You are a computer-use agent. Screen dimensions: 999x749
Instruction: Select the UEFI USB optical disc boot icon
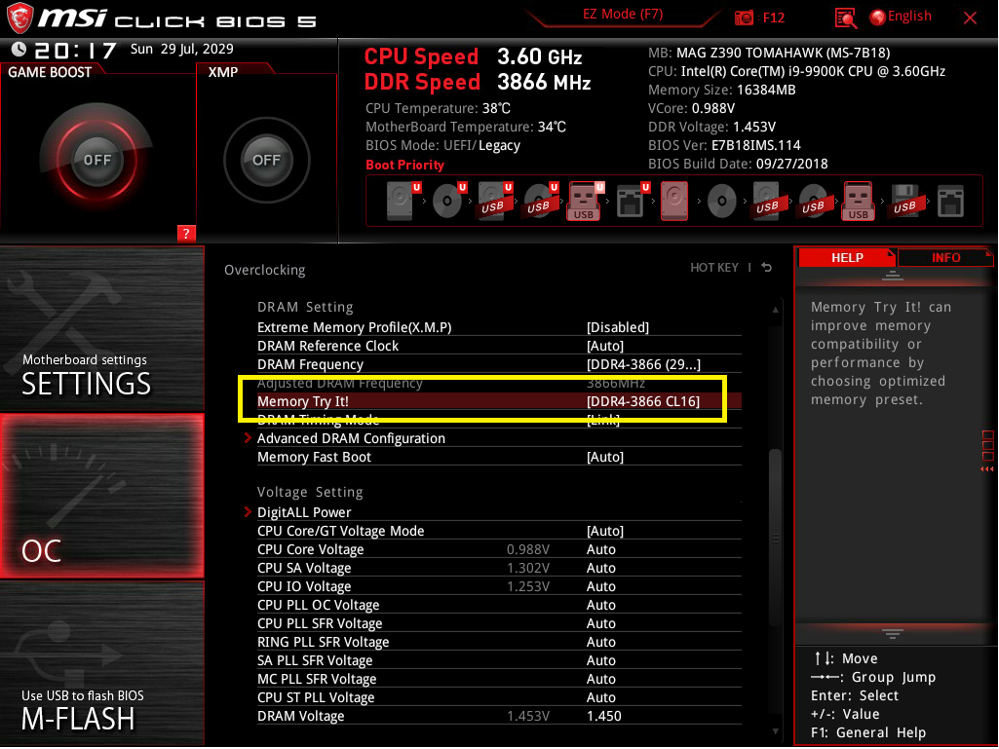(540, 201)
